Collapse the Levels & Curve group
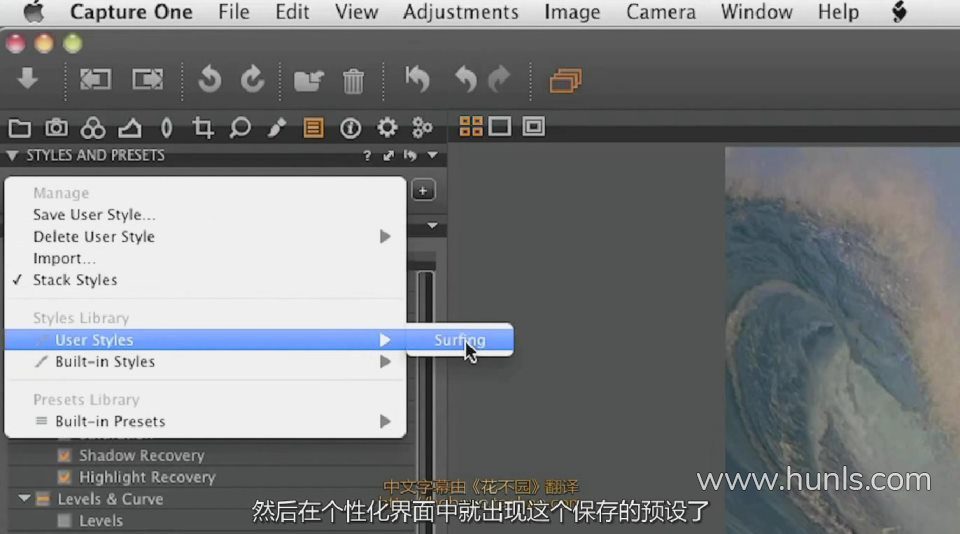Image resolution: width=960 pixels, height=534 pixels. (x=24, y=499)
